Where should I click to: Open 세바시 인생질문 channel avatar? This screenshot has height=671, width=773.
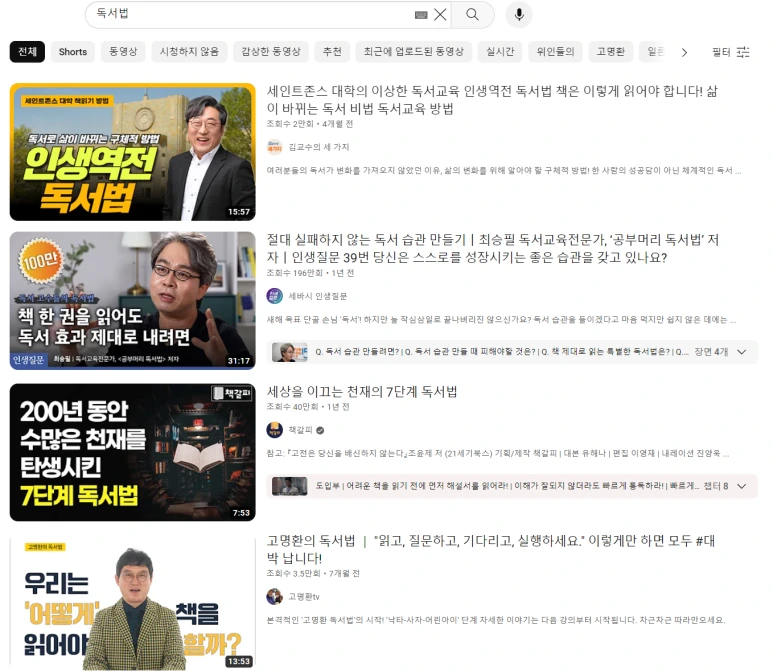pyautogui.click(x=275, y=296)
